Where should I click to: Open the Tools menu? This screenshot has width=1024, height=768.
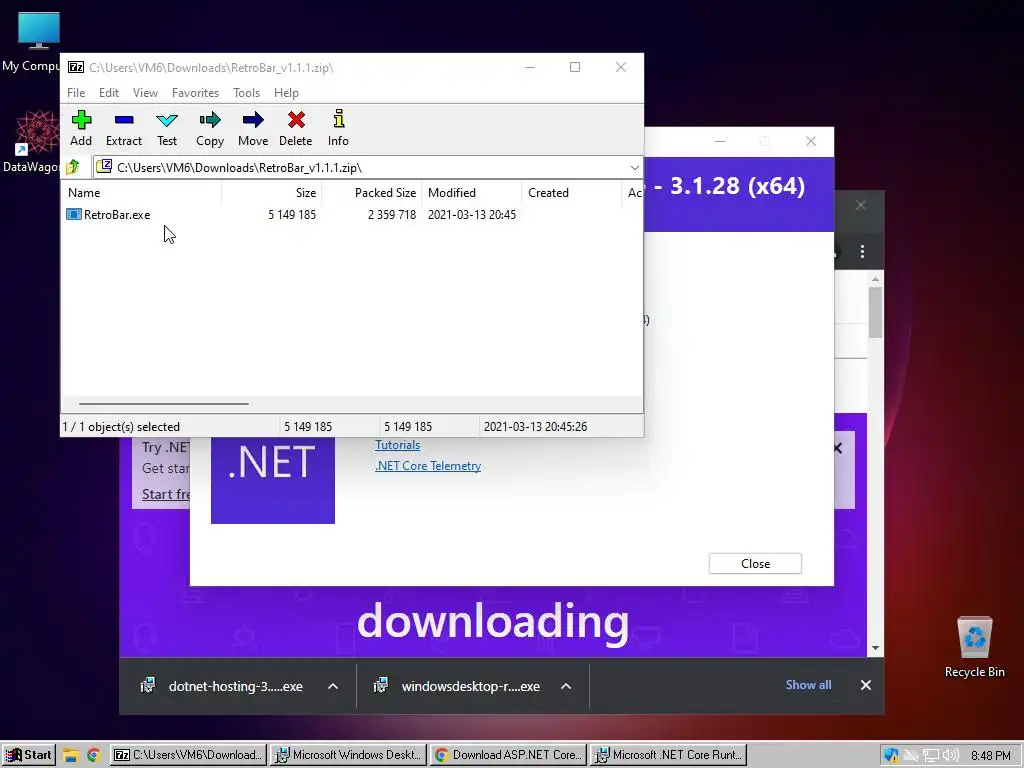[x=246, y=93]
